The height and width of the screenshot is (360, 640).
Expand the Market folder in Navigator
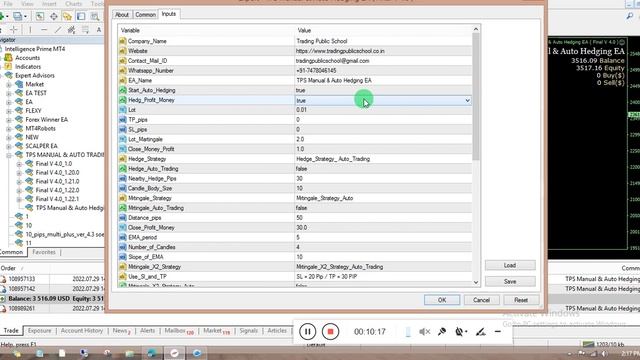(x=9, y=84)
